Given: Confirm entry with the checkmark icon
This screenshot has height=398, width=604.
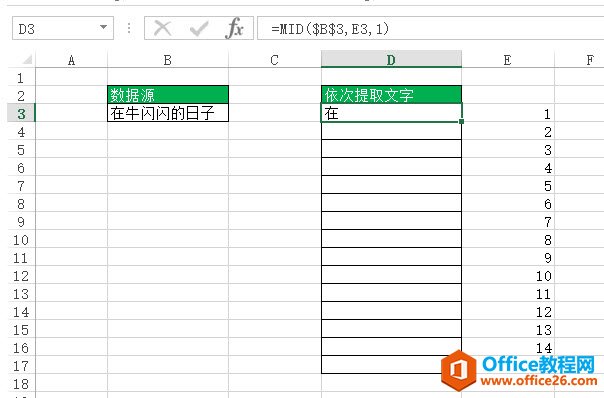Looking at the screenshot, I should click(199, 29).
